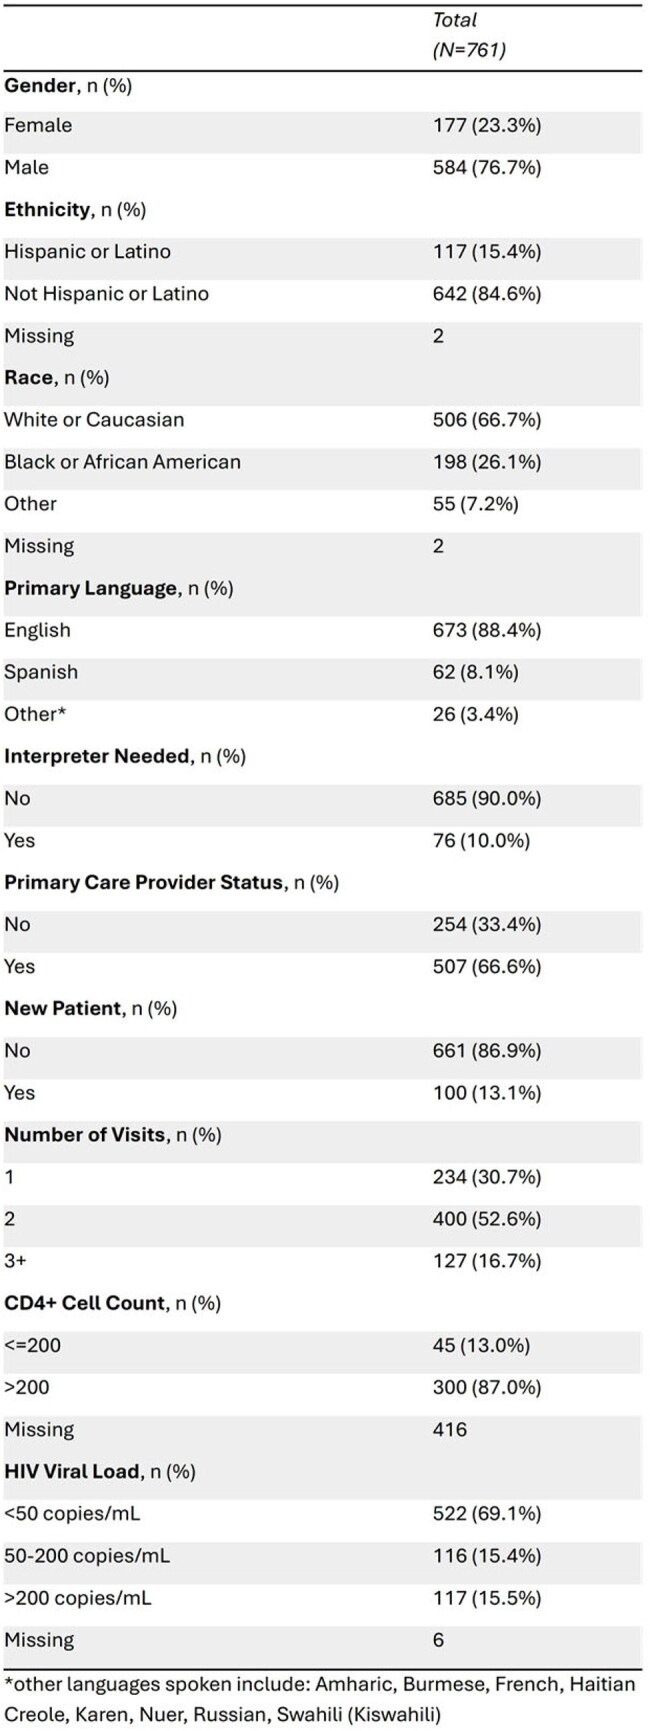The height and width of the screenshot is (1731, 650).
Task: Select the CD4 Missing value 416
Action: pyautogui.click(x=450, y=1429)
